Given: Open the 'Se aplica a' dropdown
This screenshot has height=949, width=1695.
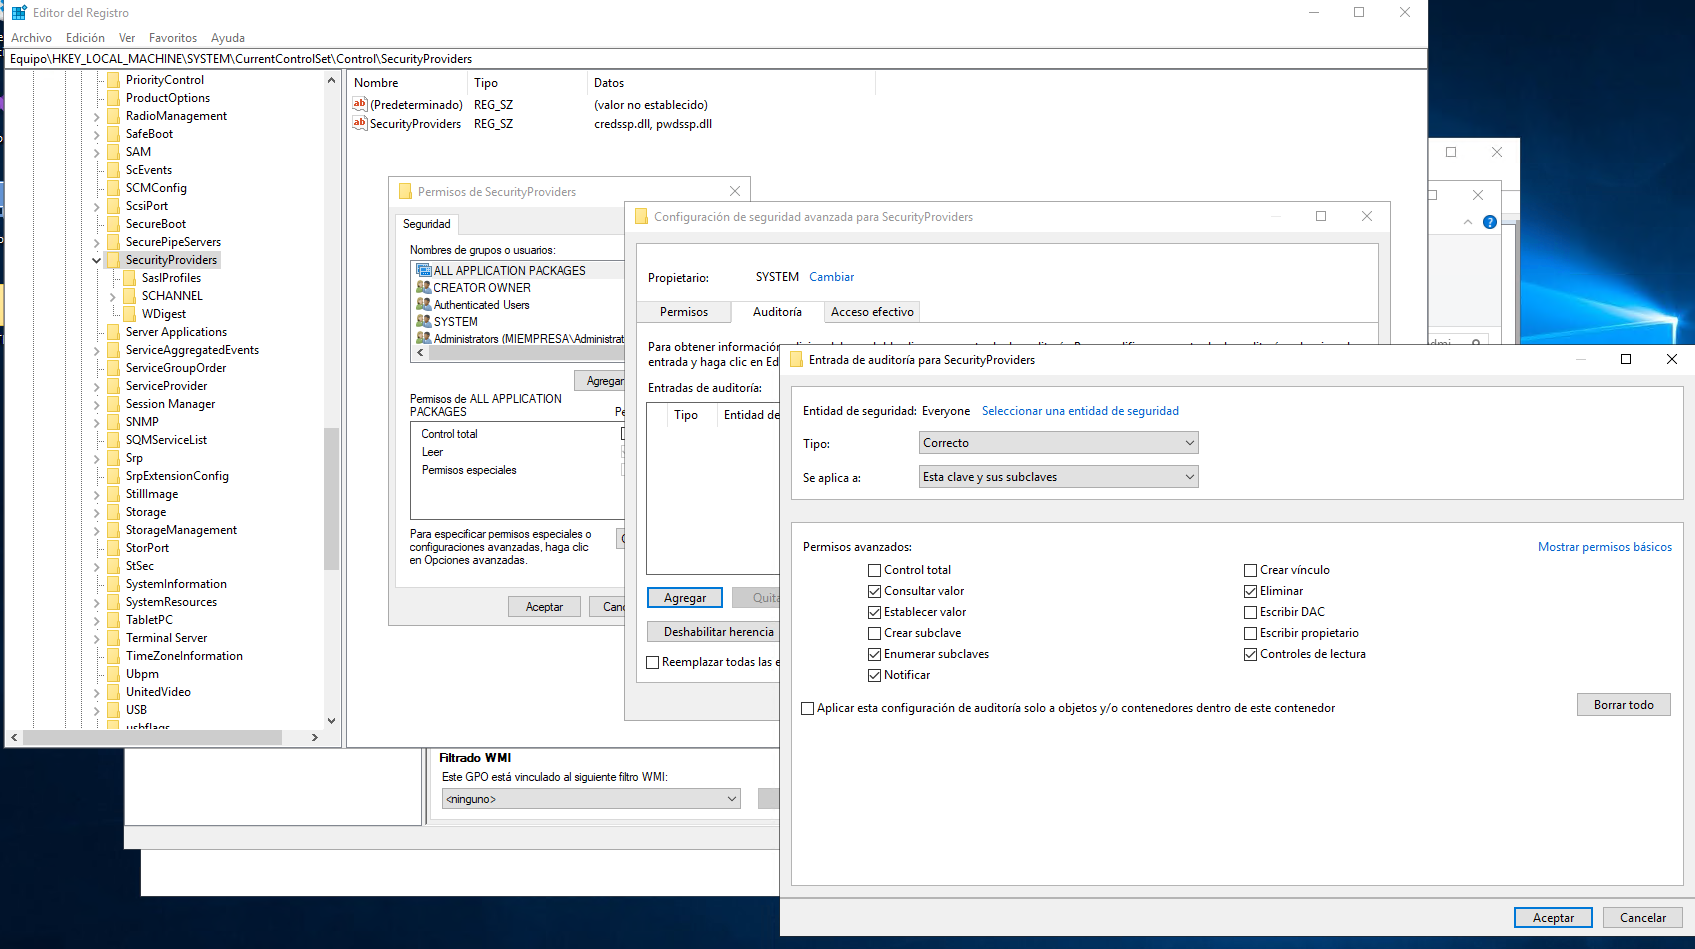Looking at the screenshot, I should point(1058,477).
